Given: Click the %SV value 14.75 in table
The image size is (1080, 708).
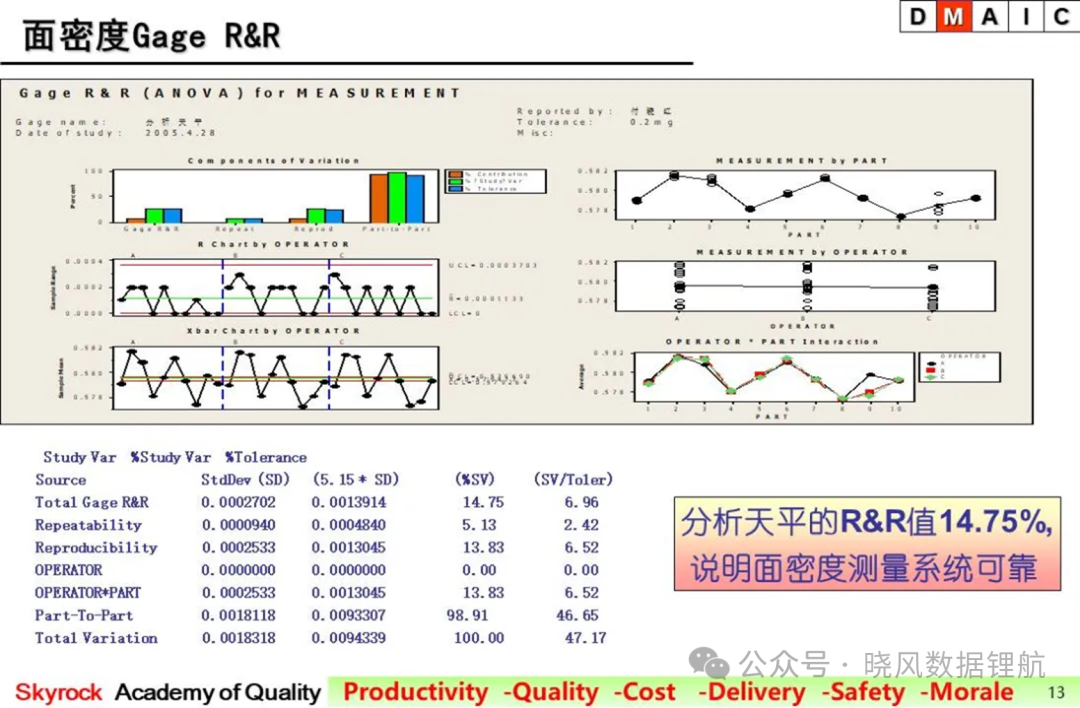Looking at the screenshot, I should [483, 503].
